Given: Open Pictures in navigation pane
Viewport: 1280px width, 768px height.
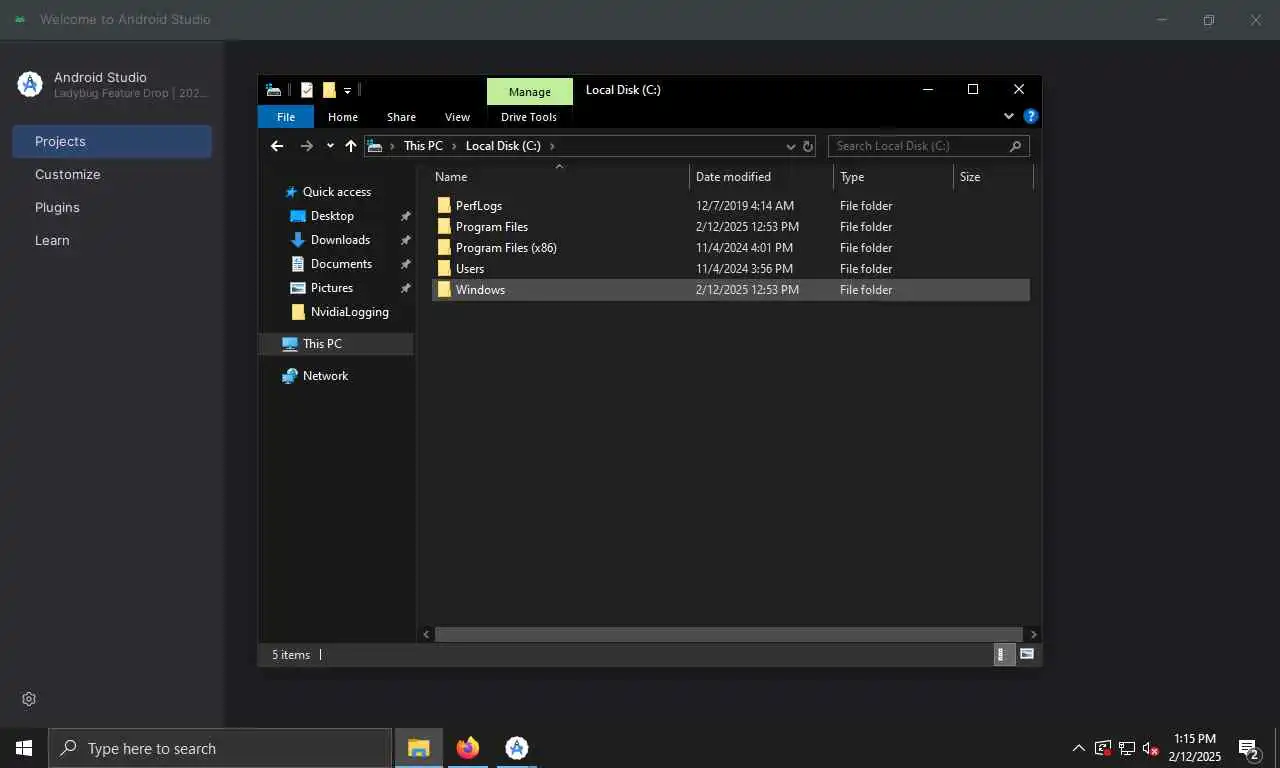Looking at the screenshot, I should (332, 288).
